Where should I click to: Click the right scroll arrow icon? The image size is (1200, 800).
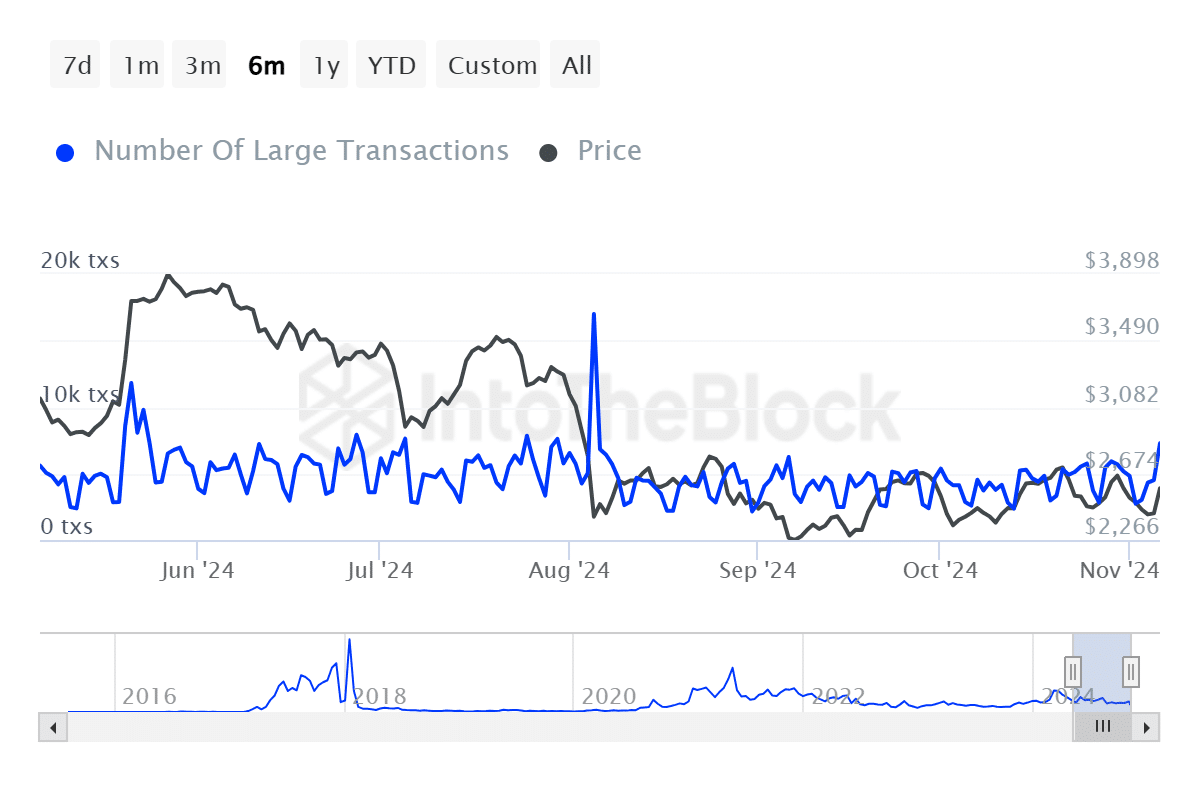coord(1148,727)
